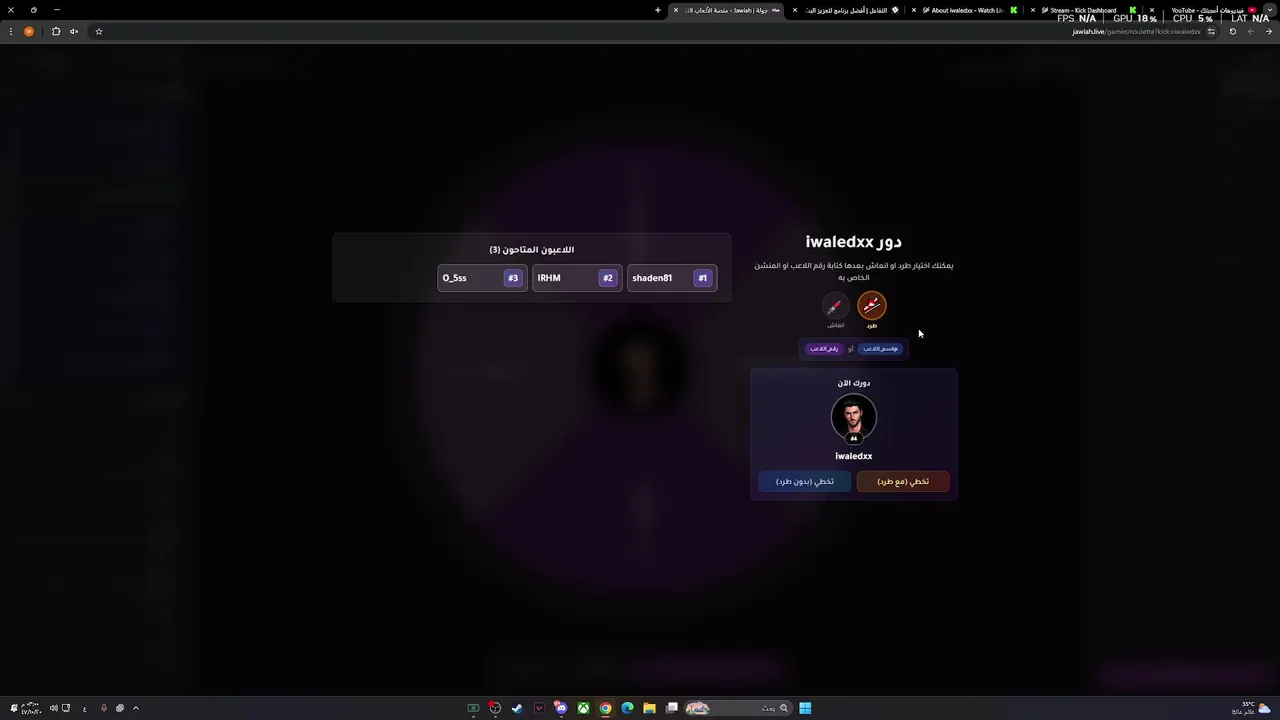
Task: Close the About iwaledxx tab
Action: point(914,10)
